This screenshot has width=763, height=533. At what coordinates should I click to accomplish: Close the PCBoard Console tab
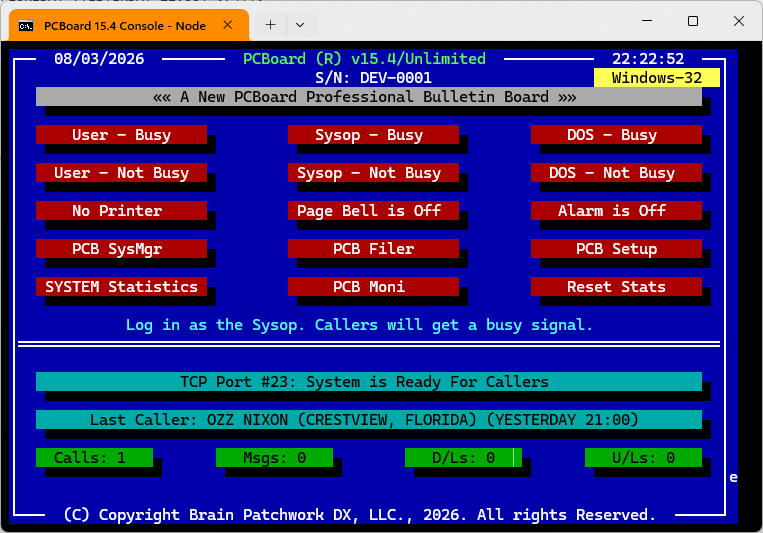[227, 25]
